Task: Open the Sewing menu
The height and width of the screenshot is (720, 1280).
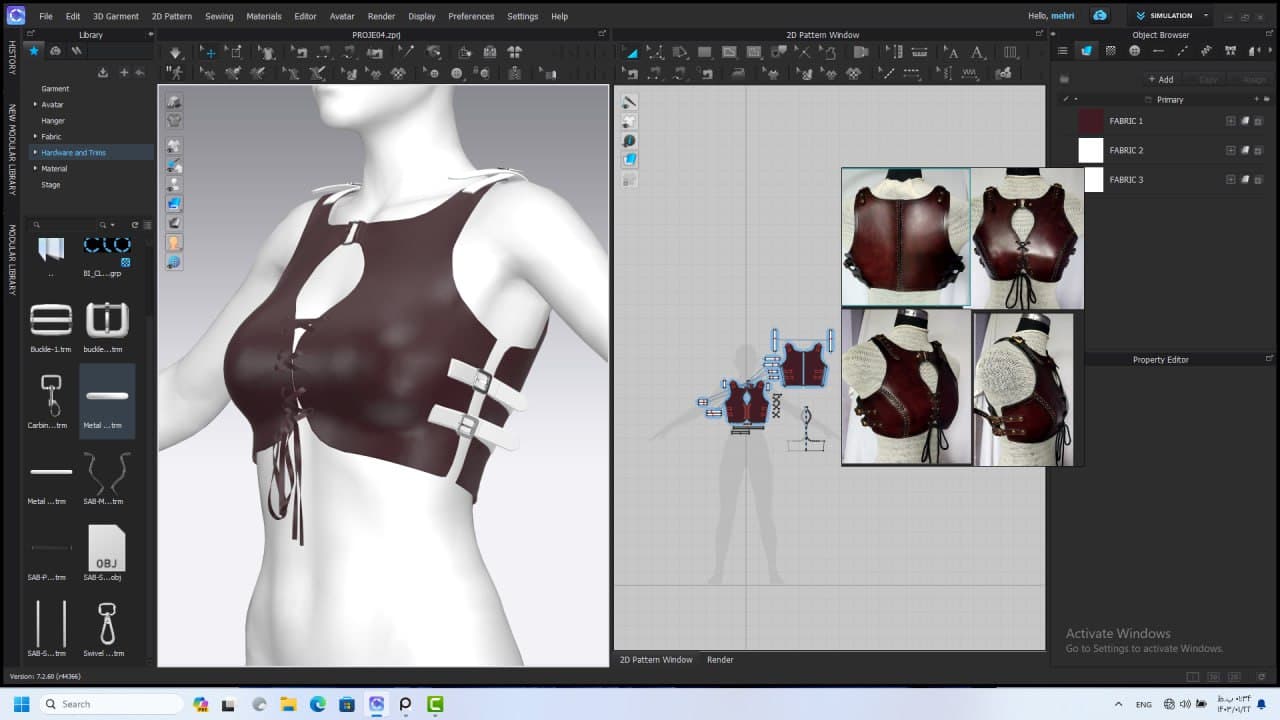Action: (x=219, y=16)
